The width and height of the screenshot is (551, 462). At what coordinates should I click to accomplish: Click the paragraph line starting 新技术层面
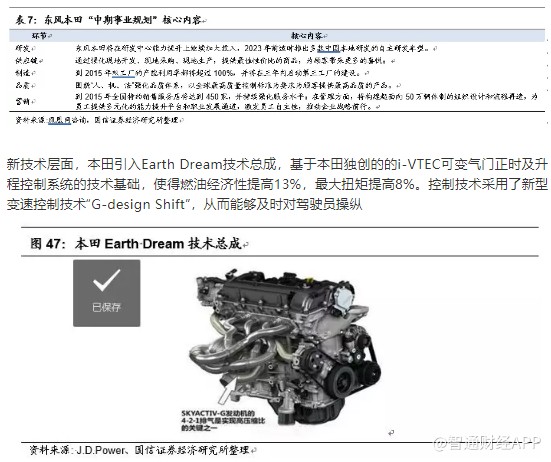tap(277, 164)
